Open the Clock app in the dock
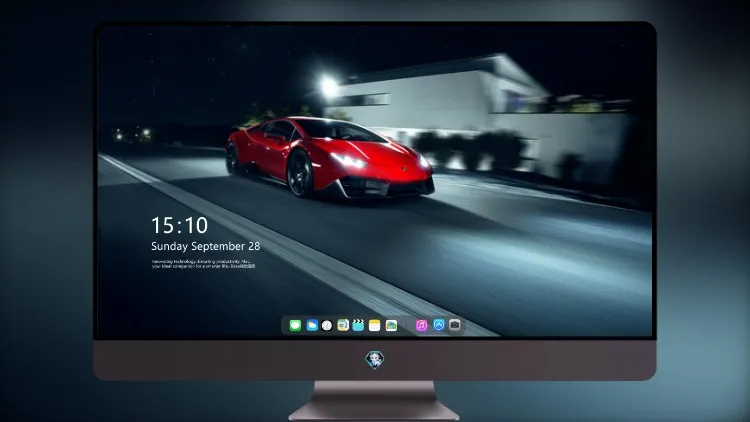Screen dimensions: 750x422 (327, 325)
